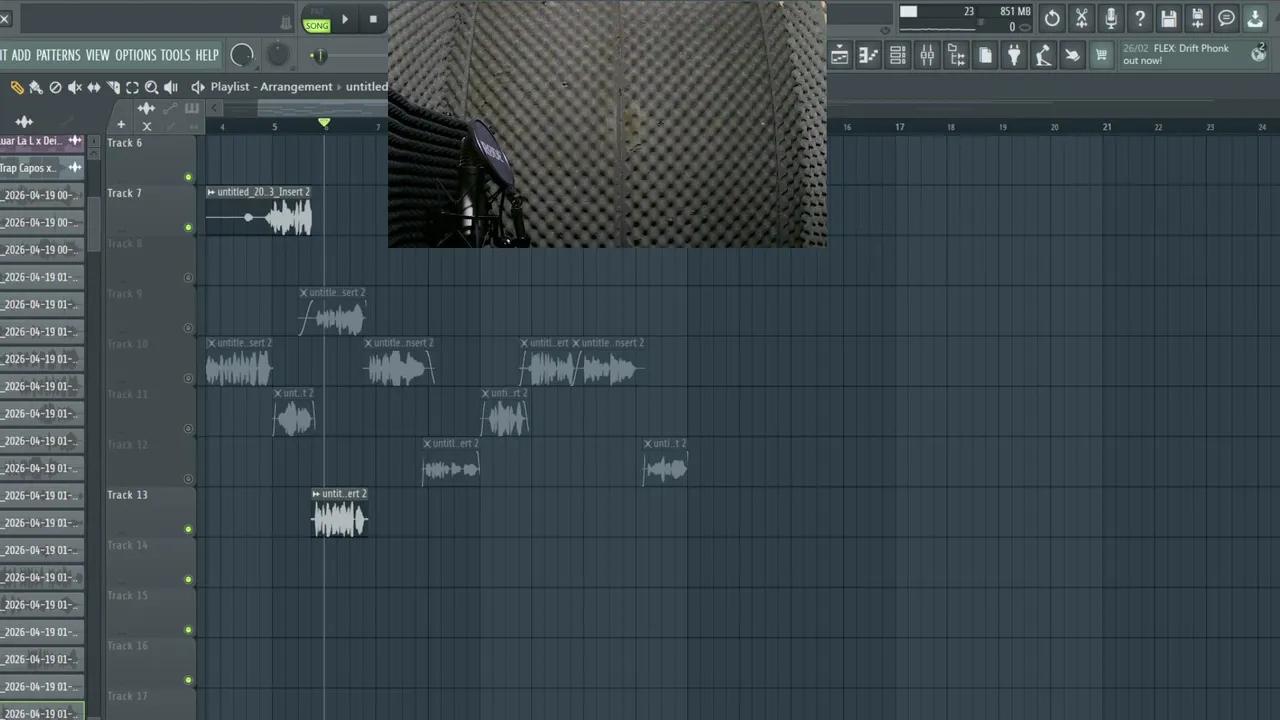This screenshot has height=720, width=1280.
Task: Click the main volume knob
Action: pos(242,55)
